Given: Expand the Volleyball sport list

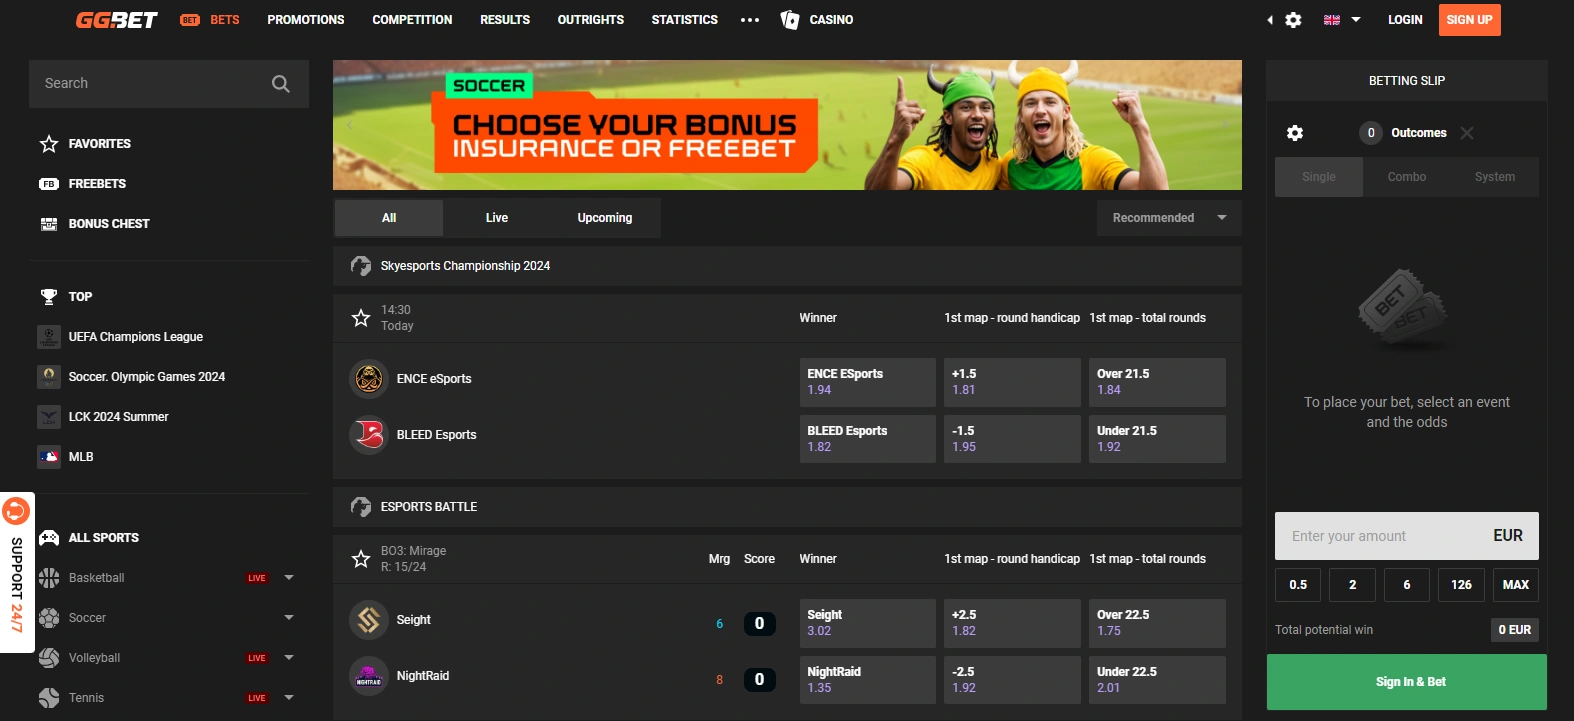Looking at the screenshot, I should tap(289, 658).
